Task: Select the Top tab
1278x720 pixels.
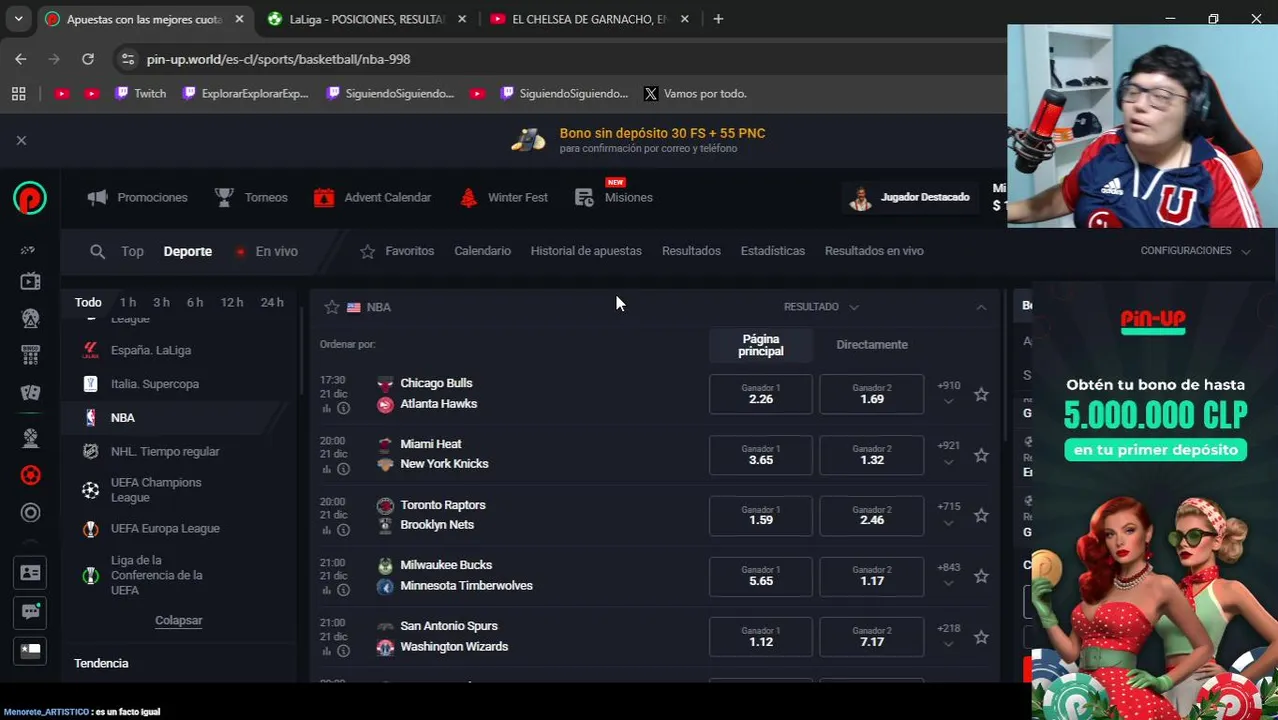Action: pos(132,252)
